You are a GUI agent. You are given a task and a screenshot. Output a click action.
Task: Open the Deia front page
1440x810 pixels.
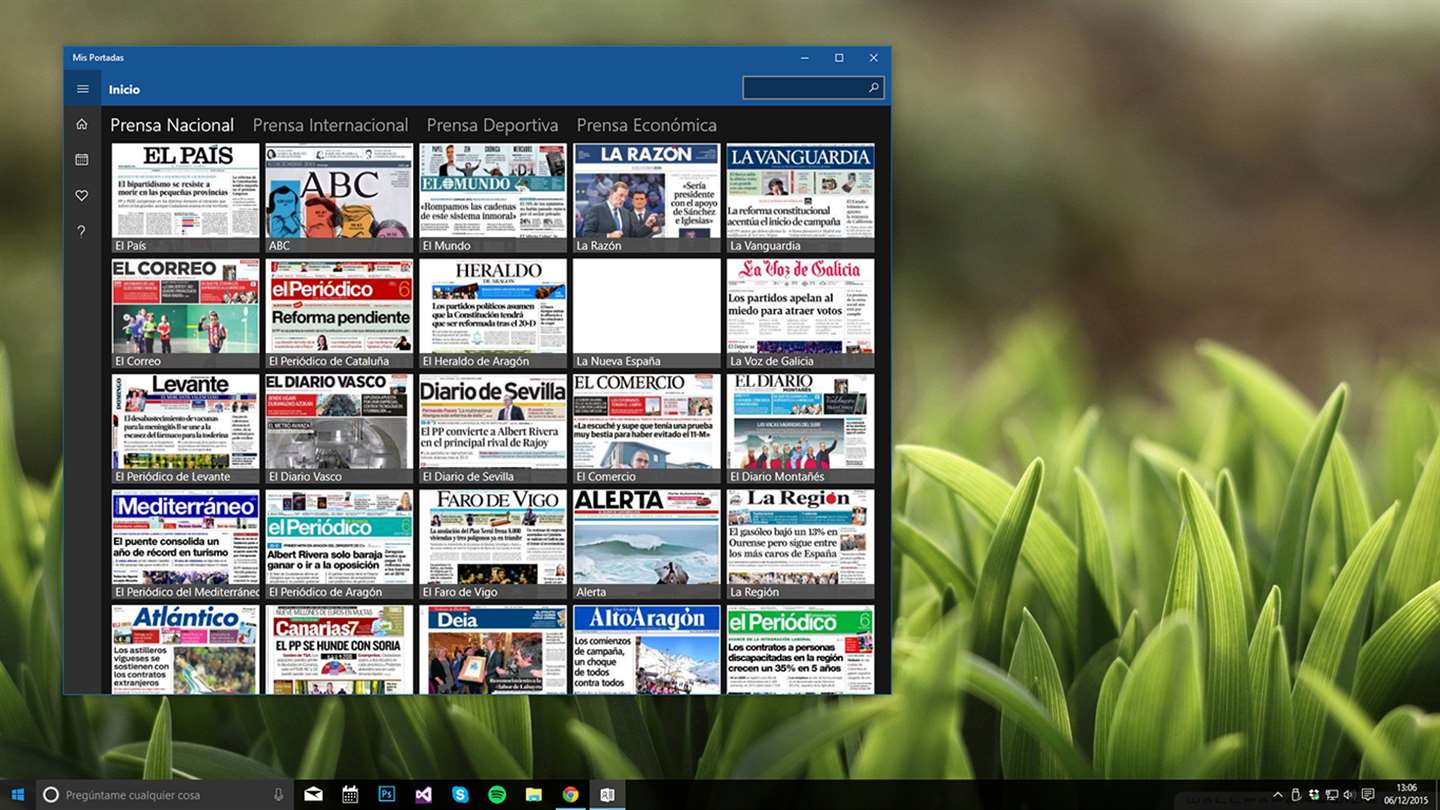(x=493, y=650)
